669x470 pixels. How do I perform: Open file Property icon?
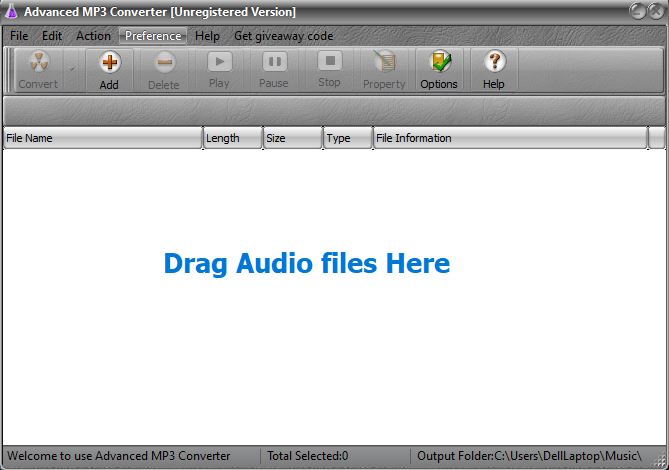pos(384,70)
